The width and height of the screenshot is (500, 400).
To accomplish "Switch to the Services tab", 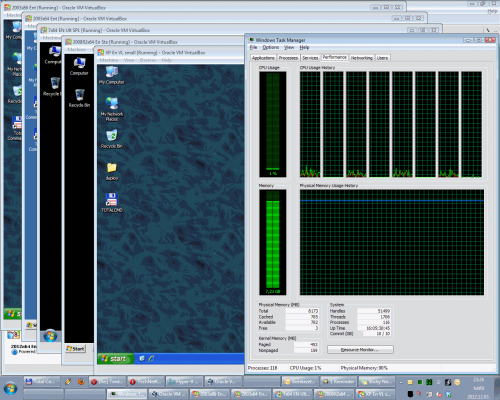I will point(310,58).
